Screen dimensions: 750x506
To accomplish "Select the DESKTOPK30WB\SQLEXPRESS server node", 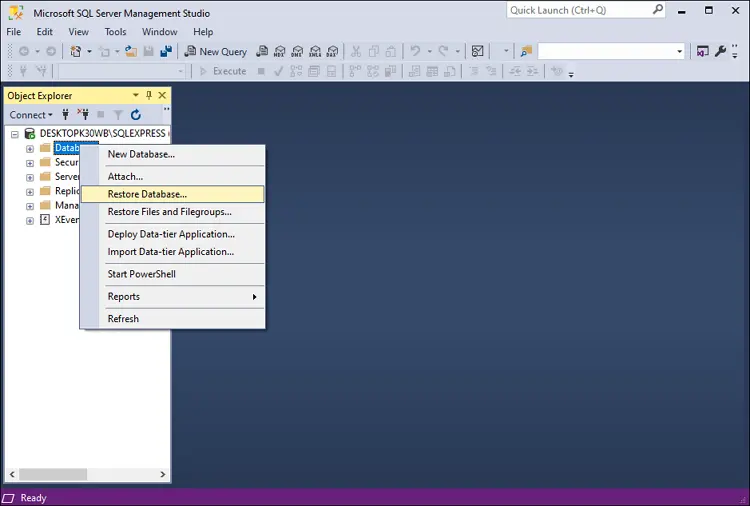I will [102, 133].
